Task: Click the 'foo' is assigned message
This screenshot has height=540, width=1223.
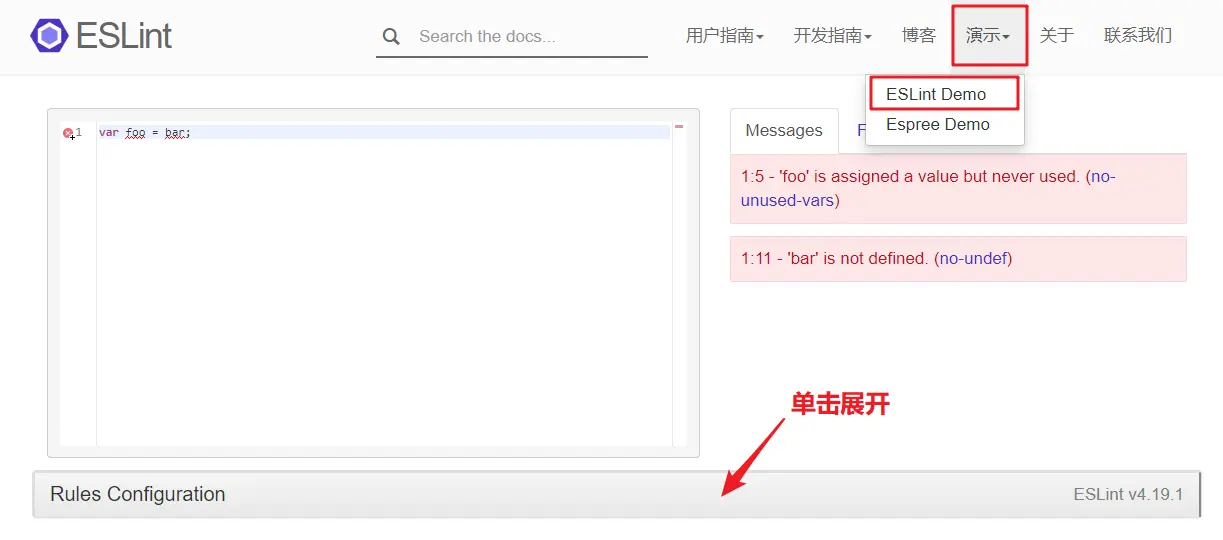Action: point(958,188)
